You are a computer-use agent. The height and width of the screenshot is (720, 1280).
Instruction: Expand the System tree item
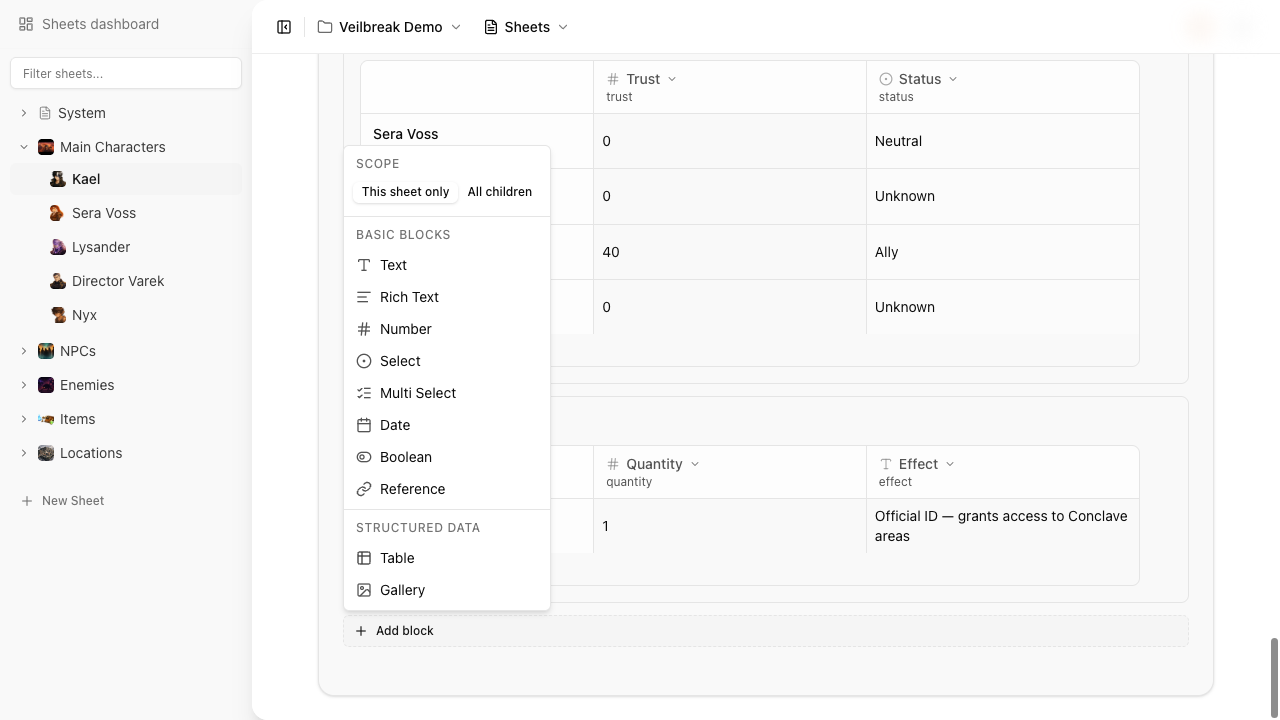click(x=24, y=113)
